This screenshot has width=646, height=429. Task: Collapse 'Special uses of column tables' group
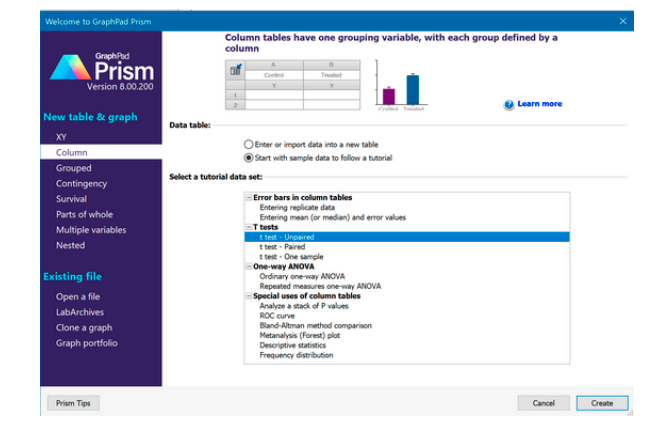tap(248, 296)
